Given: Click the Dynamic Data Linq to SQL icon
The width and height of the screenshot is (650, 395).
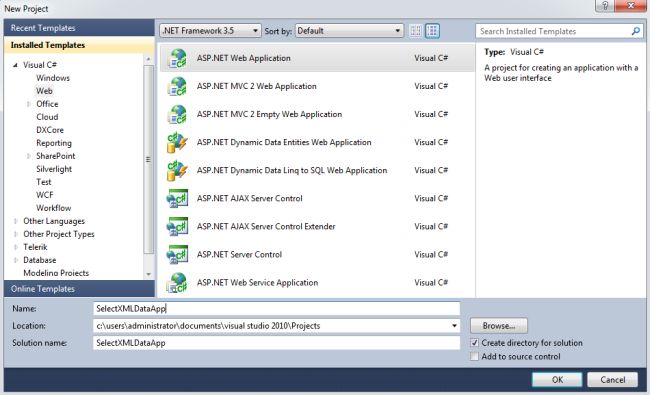Looking at the screenshot, I should (177, 170).
